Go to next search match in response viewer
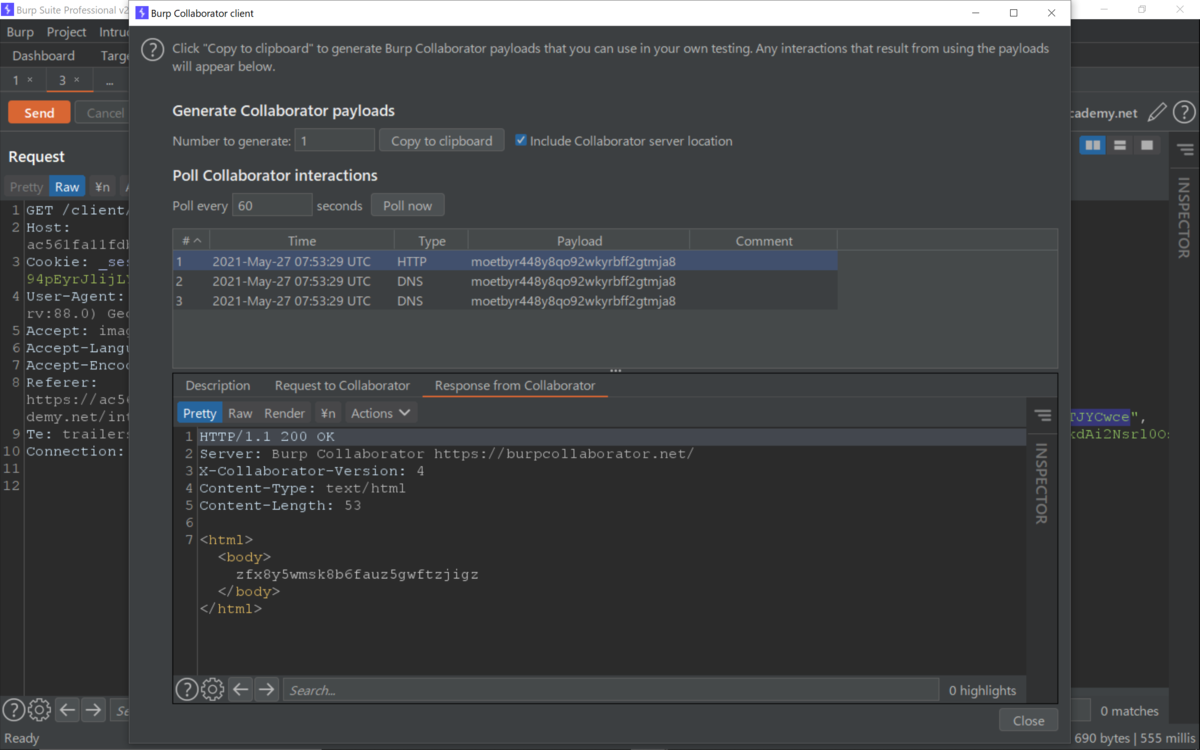The width and height of the screenshot is (1200, 750). [x=266, y=689]
